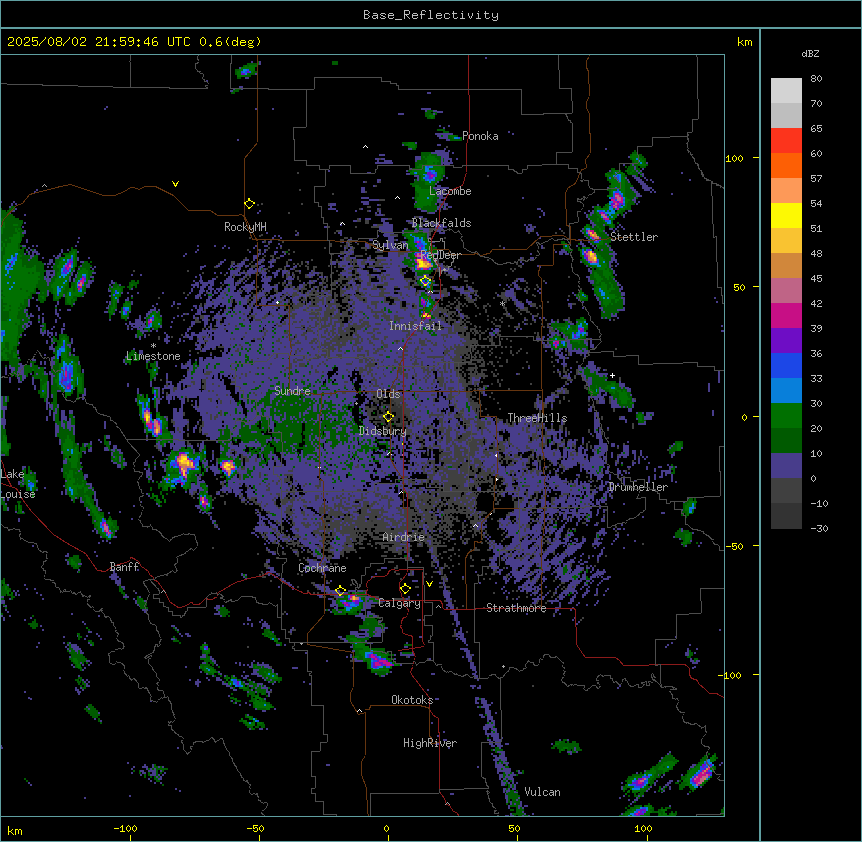Click the yellow V marker northwest of RockyMH
Image resolution: width=862 pixels, height=842 pixels.
pyautogui.click(x=175, y=184)
